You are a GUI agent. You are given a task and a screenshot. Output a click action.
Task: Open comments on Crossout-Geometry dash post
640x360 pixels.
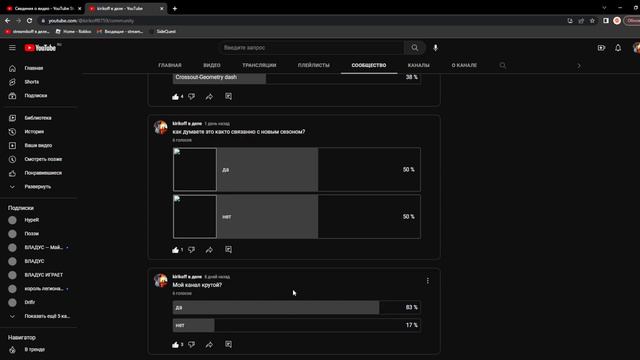pyautogui.click(x=229, y=96)
